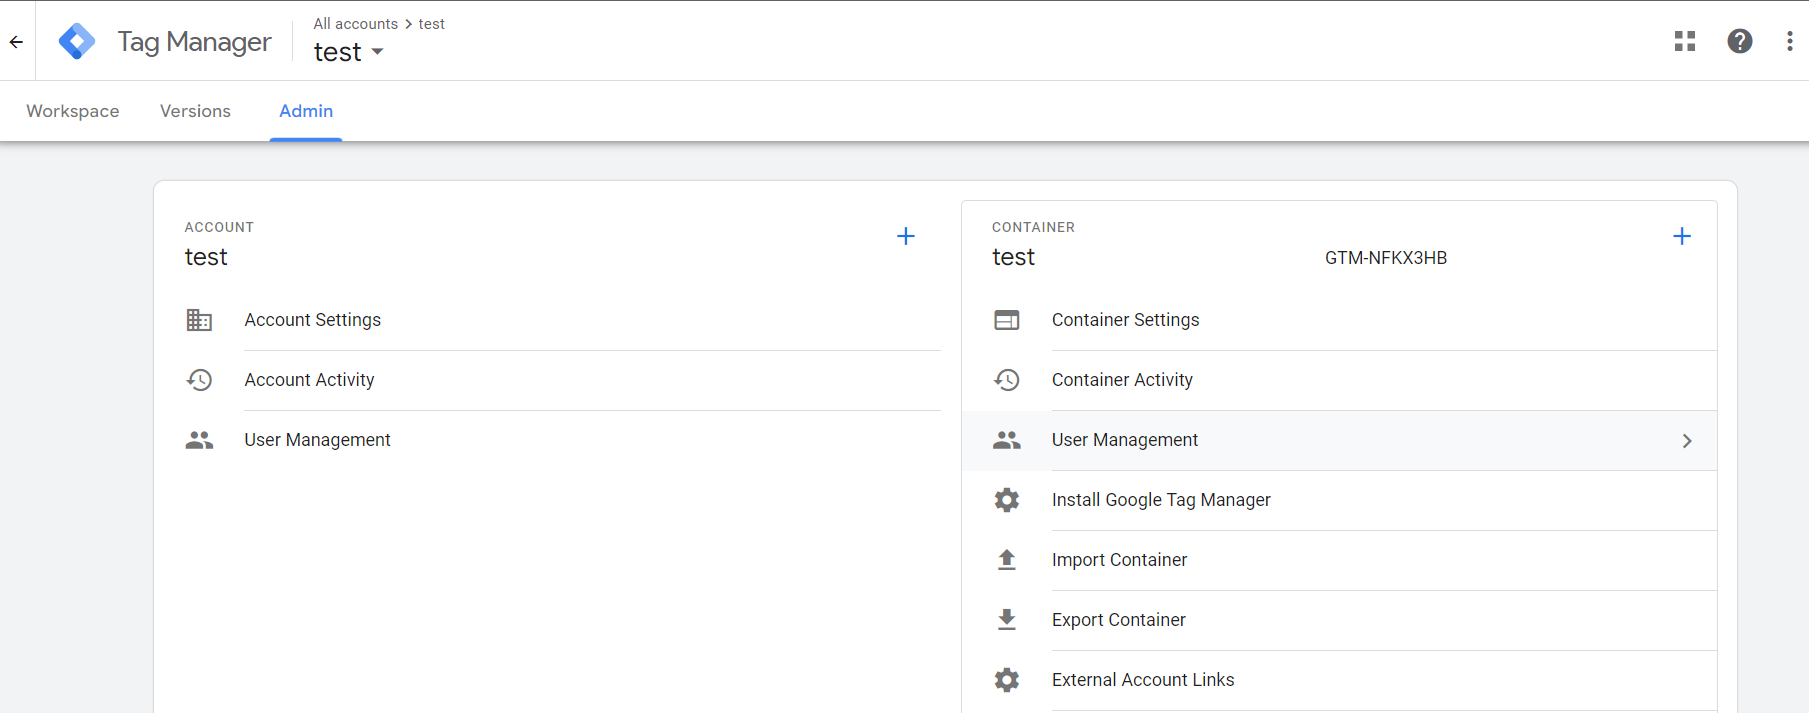
Task: Open the three-dot more options menu
Action: point(1789,41)
